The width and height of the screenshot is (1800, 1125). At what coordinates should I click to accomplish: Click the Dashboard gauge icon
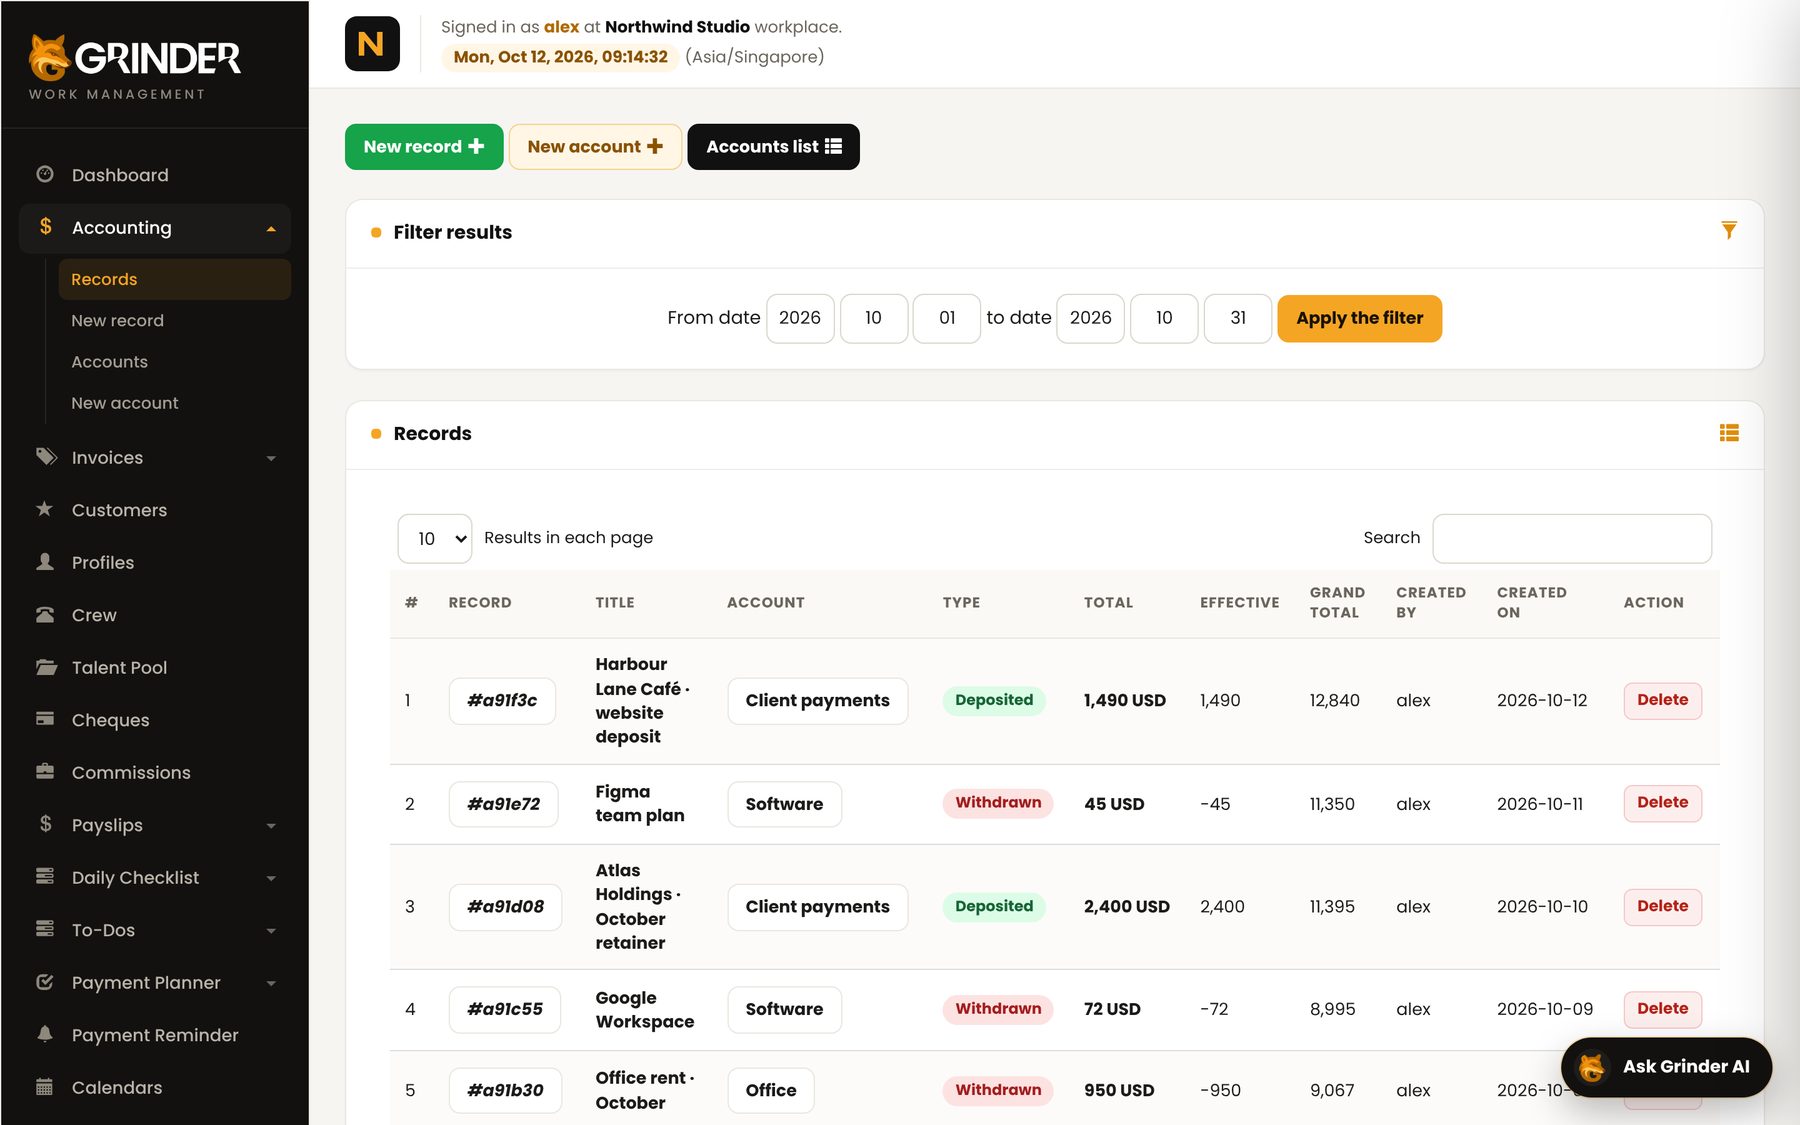coord(45,174)
